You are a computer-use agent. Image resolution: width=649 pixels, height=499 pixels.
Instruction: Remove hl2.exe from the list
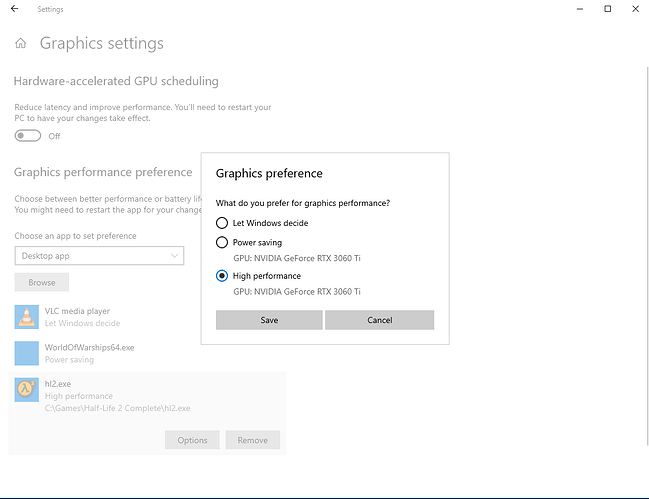click(x=252, y=440)
